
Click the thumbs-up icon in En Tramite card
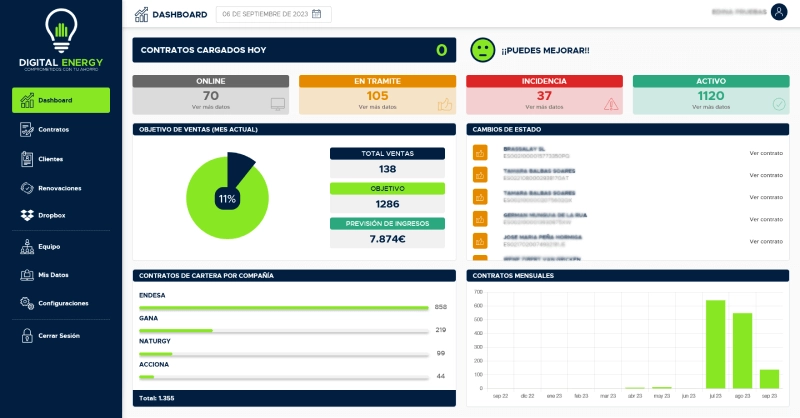pyautogui.click(x=445, y=103)
